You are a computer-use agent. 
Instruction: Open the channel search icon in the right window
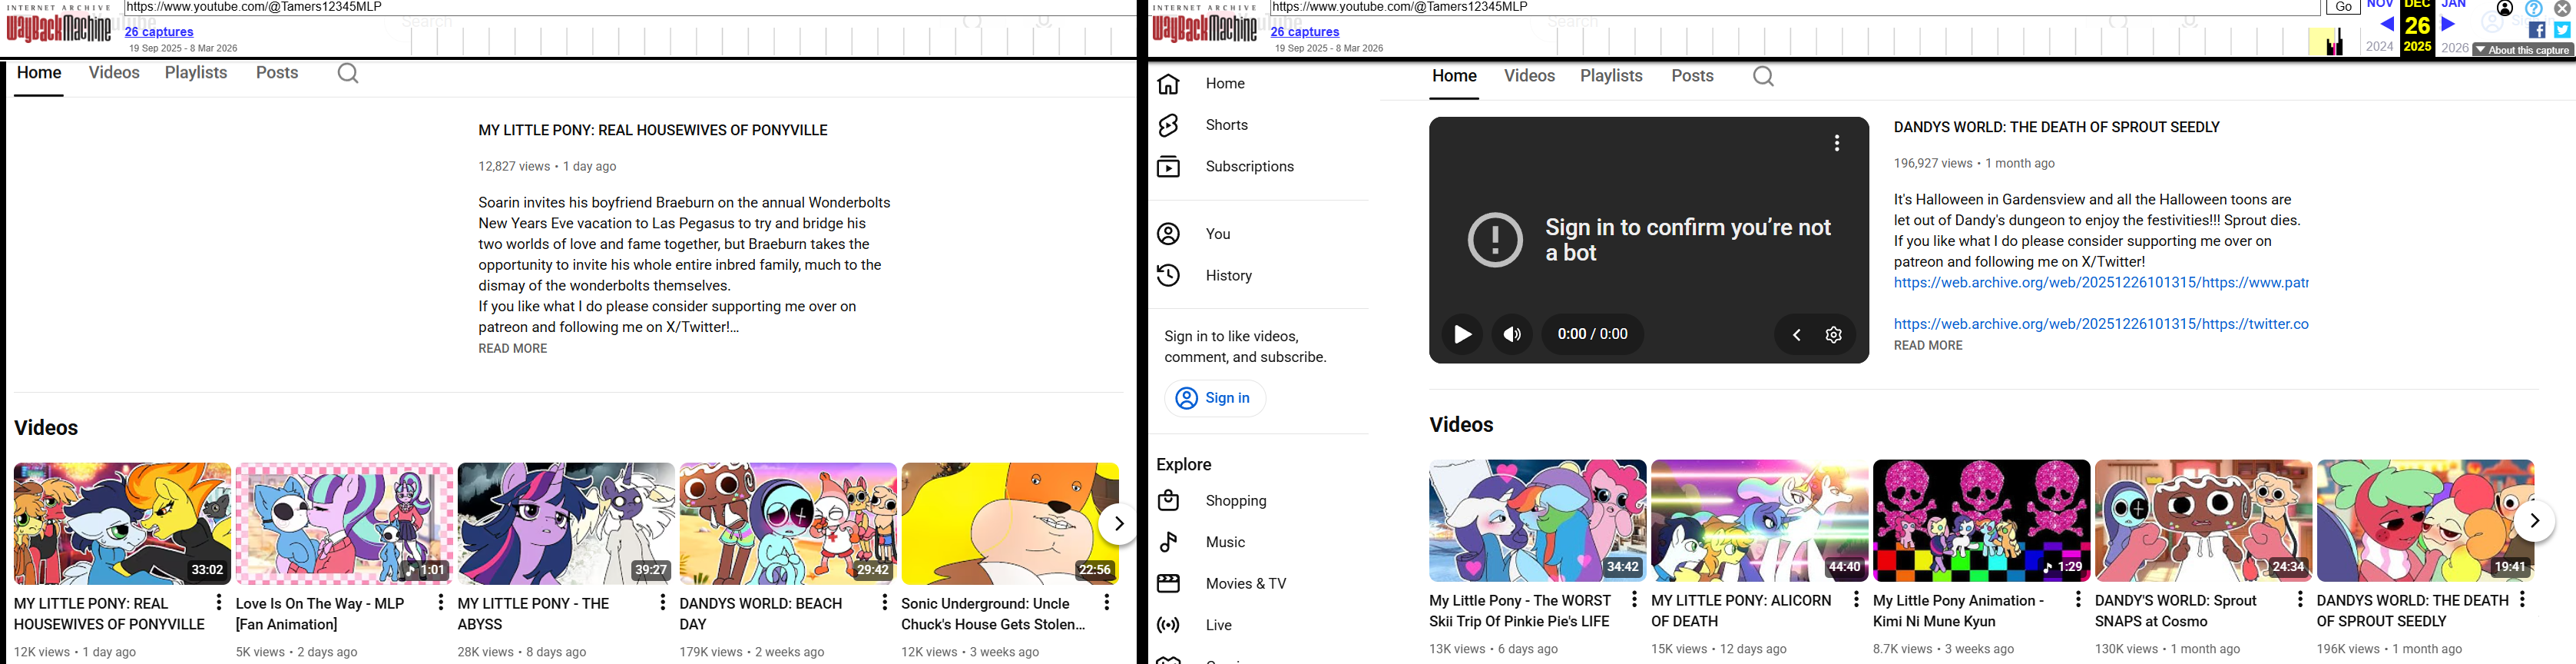(1763, 76)
